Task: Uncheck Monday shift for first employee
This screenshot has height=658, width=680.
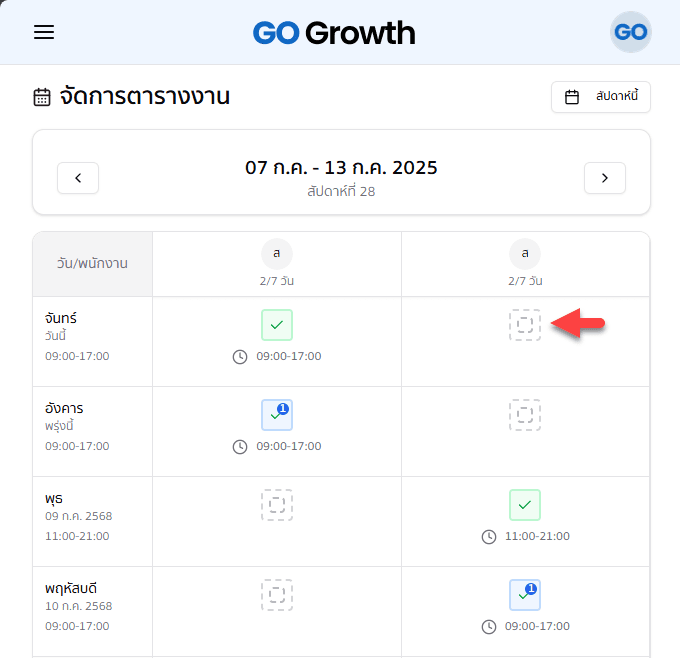Action: (x=277, y=325)
